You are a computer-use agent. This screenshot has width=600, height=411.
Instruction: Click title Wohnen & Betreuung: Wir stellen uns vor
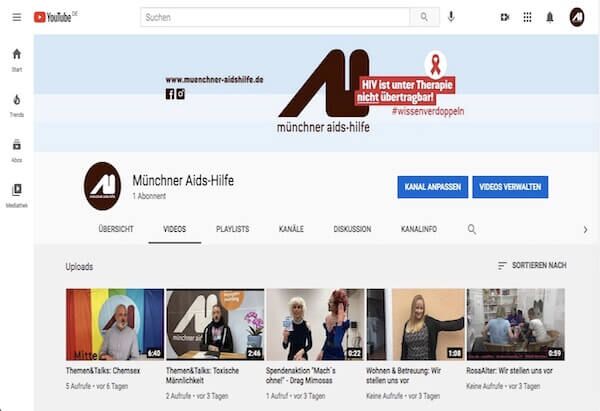[404, 375]
